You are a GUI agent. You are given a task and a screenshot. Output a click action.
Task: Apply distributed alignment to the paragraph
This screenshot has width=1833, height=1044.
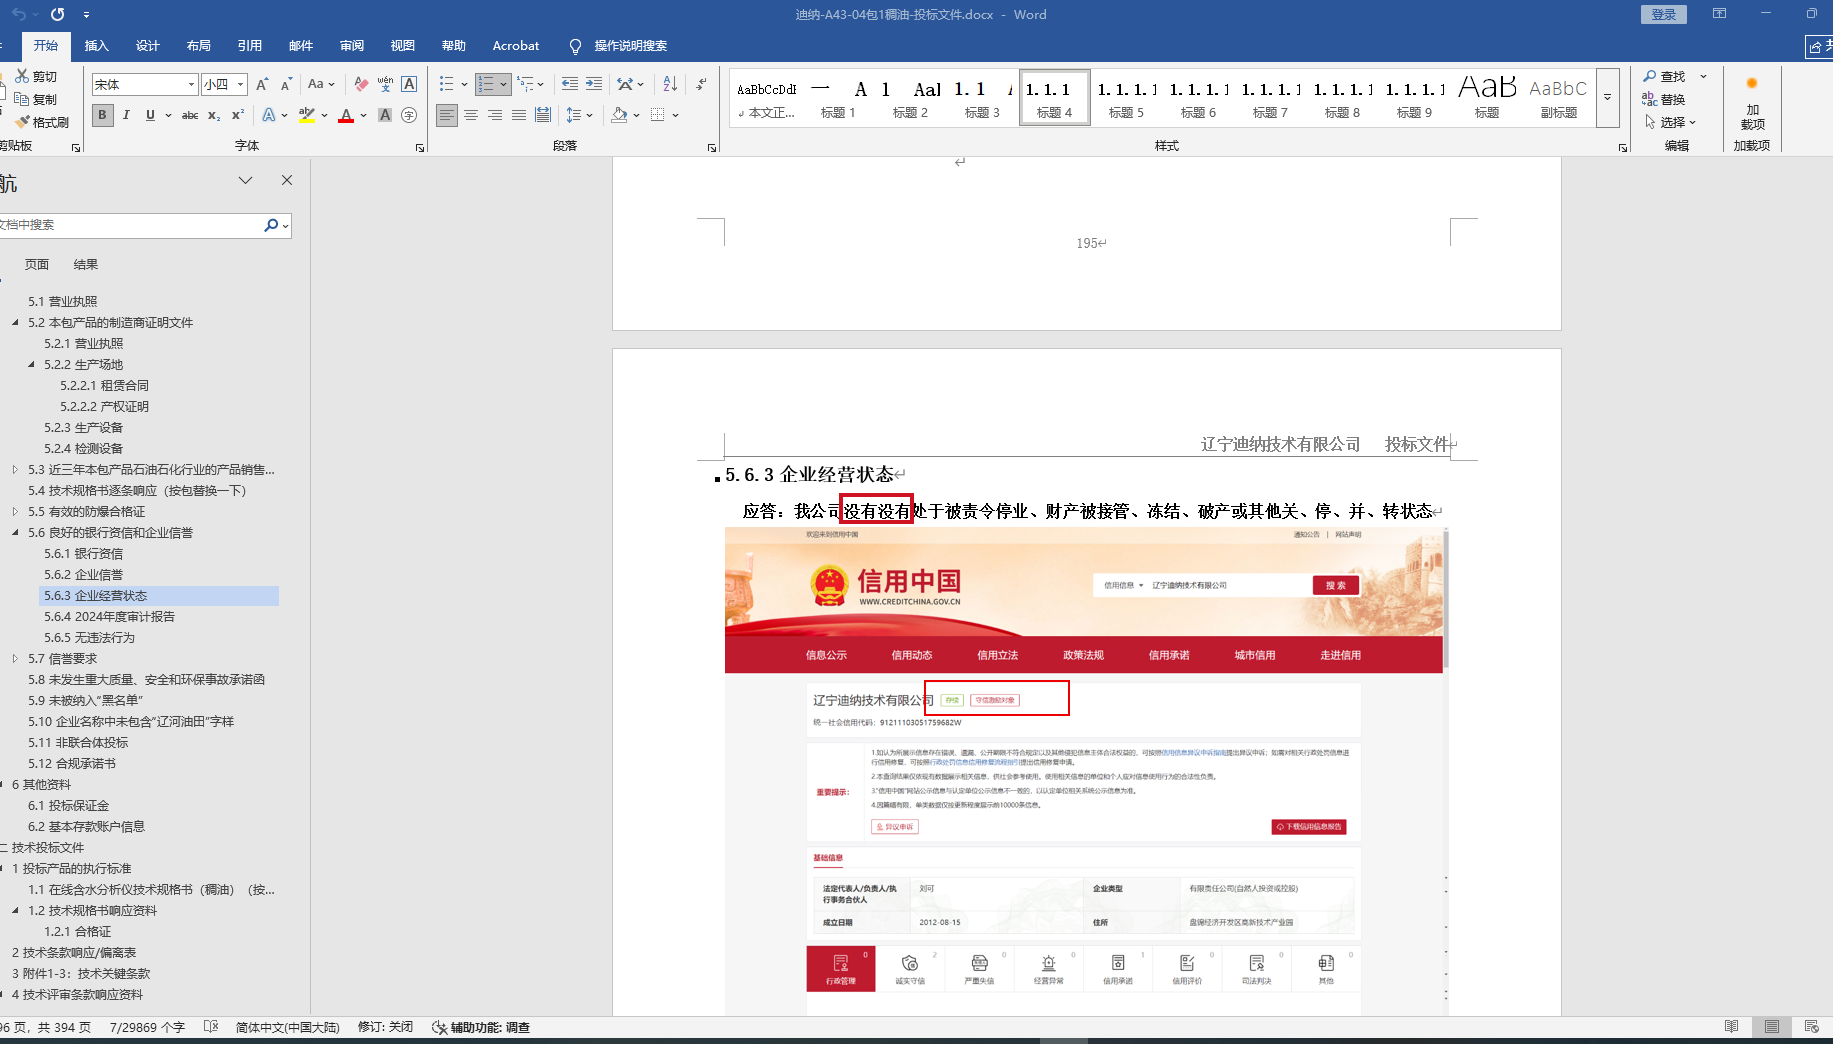(x=543, y=116)
